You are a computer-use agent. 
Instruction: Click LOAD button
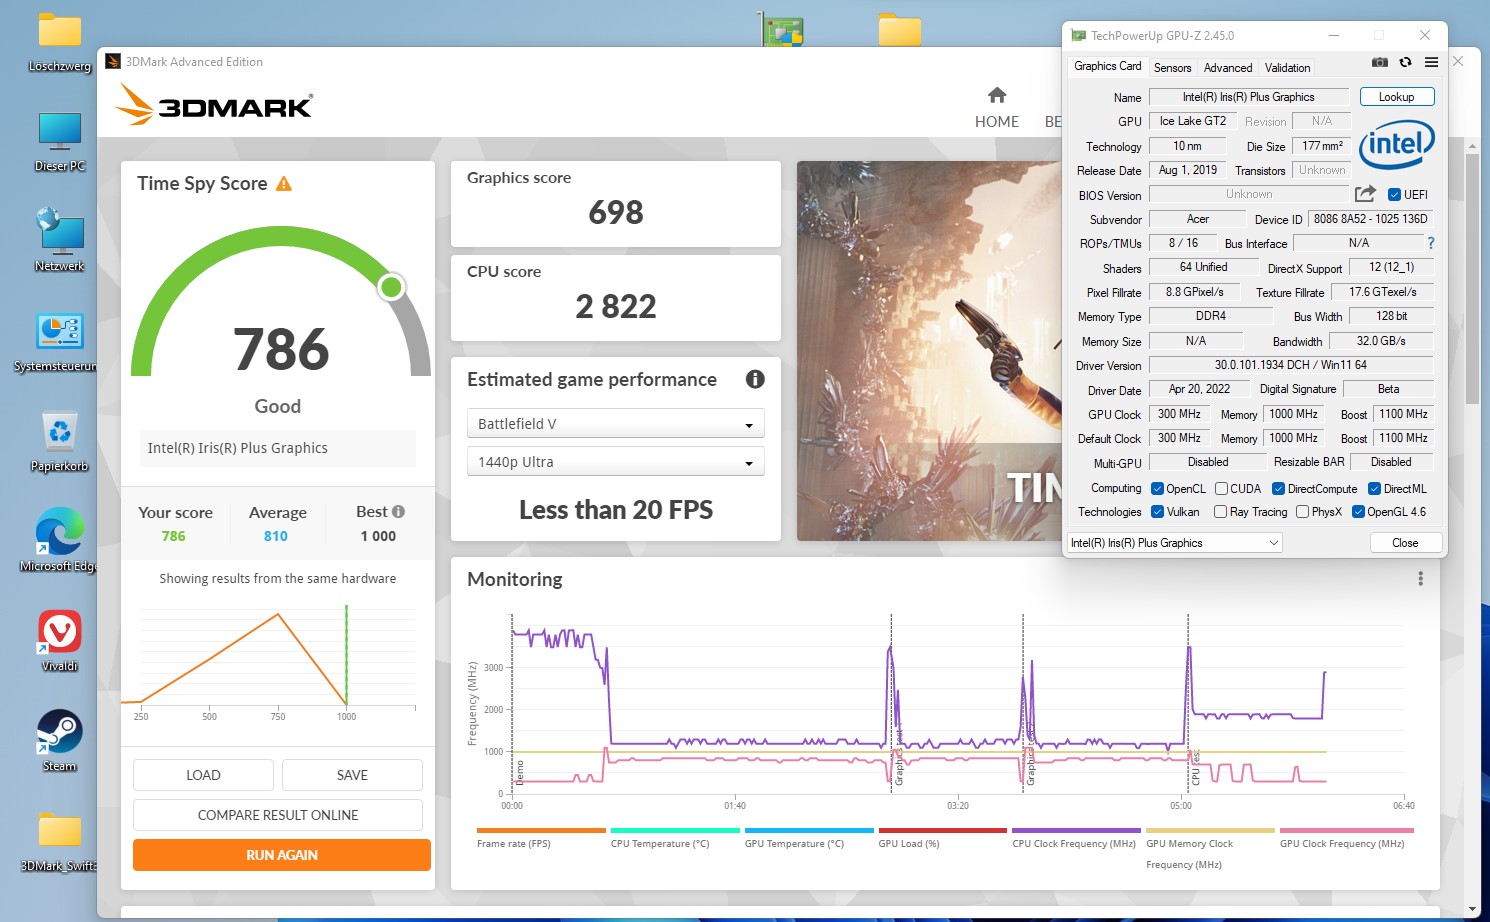click(203, 775)
